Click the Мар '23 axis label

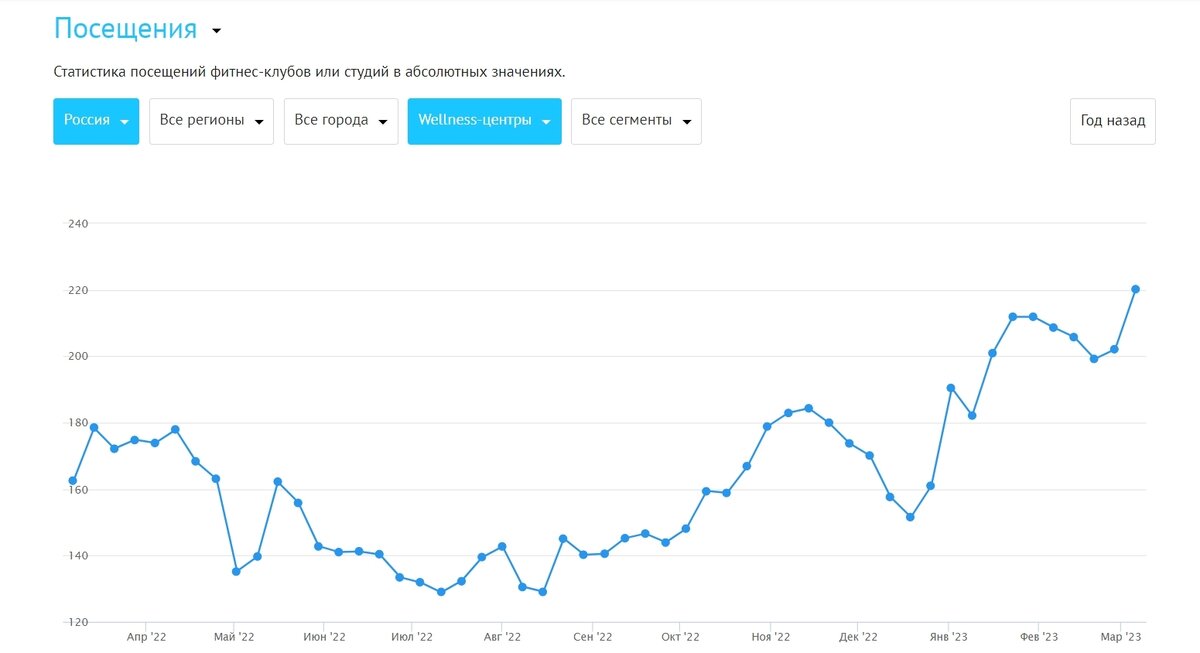[x=1121, y=637]
